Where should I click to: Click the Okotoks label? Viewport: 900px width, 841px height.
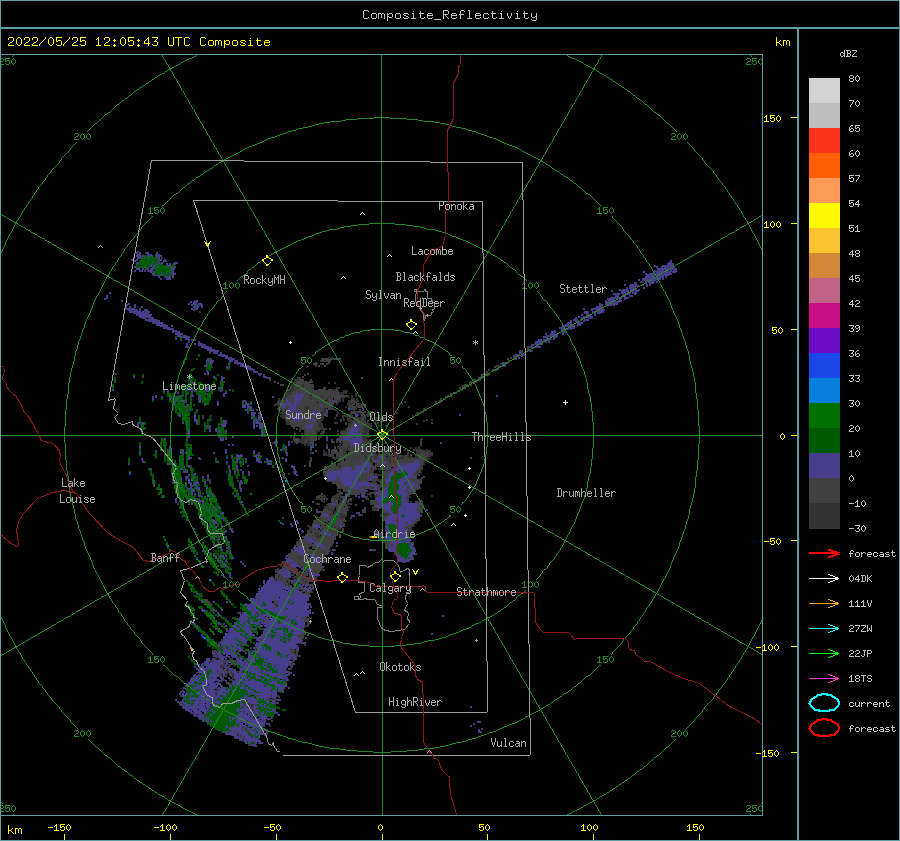click(x=400, y=668)
